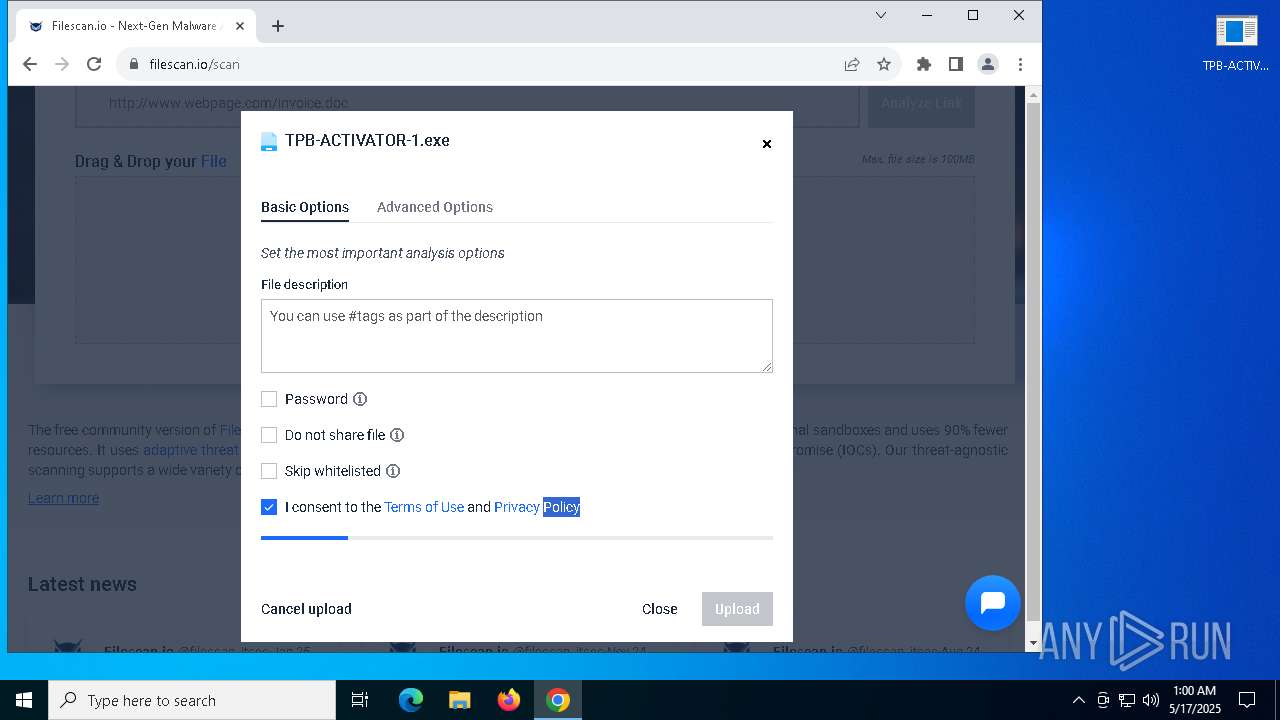Toggle Chrome side panel icon
The height and width of the screenshot is (720, 1280).
(x=956, y=64)
